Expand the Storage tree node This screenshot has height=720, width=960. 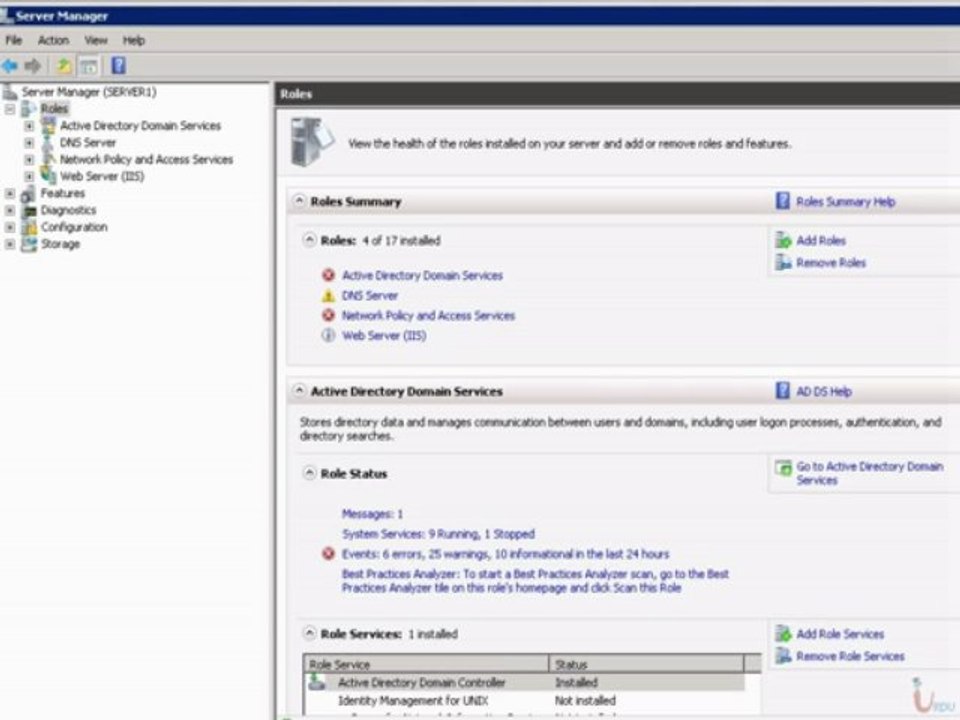(x=10, y=244)
